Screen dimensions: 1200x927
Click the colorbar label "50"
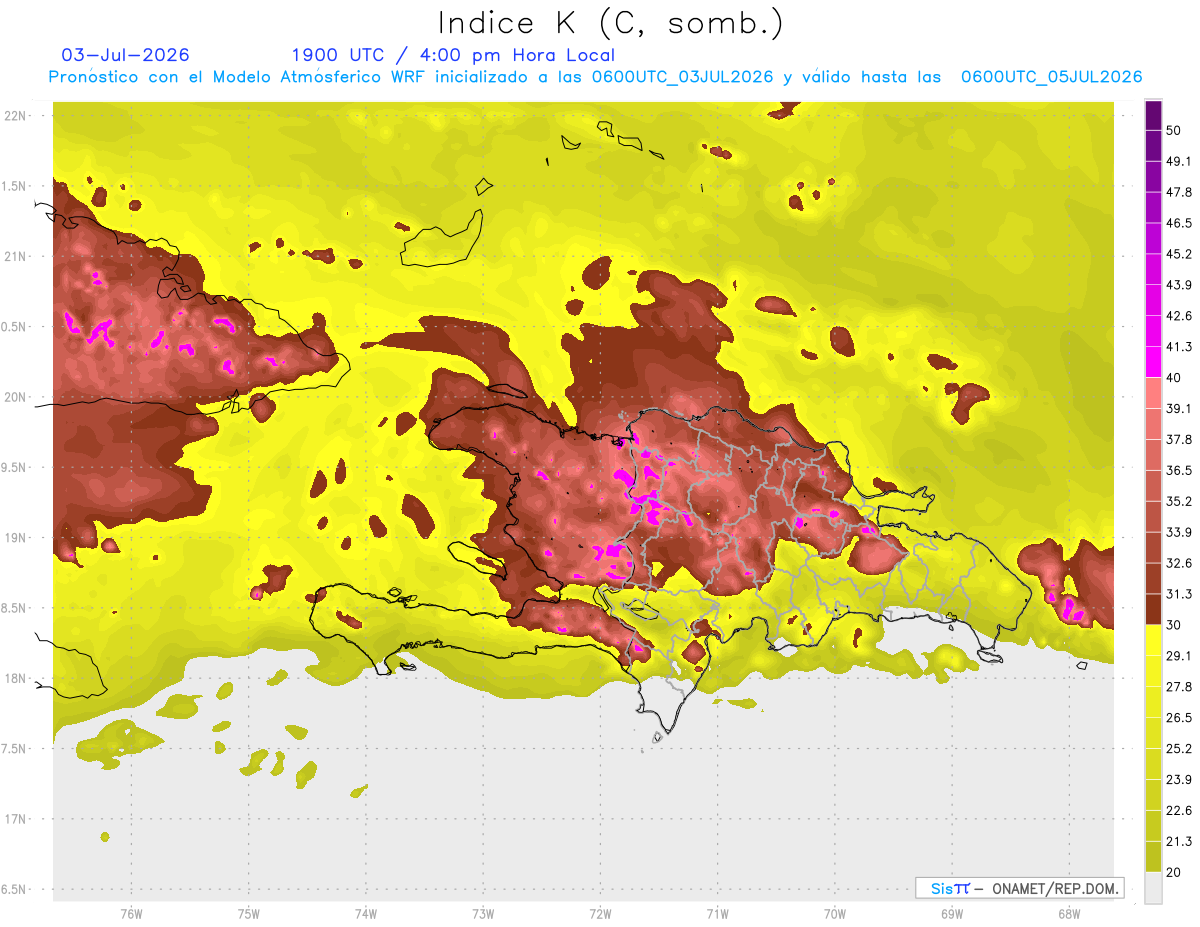tap(1174, 130)
